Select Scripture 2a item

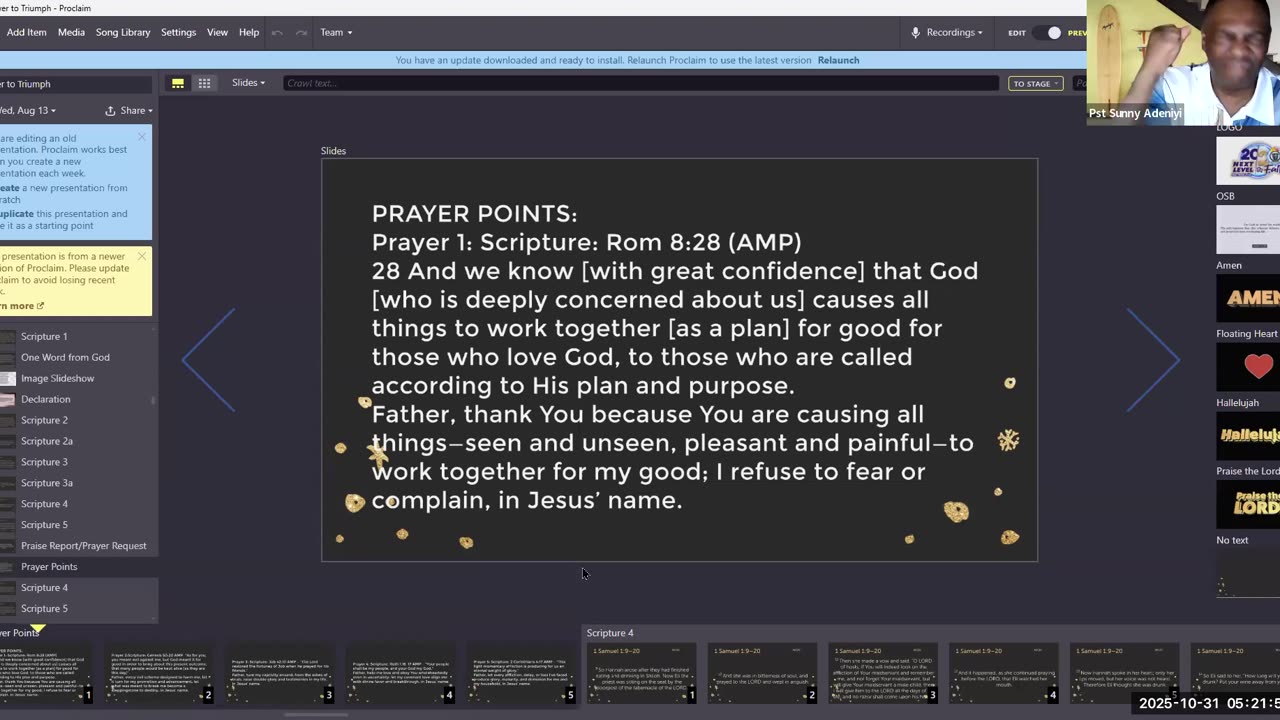[x=77, y=441]
